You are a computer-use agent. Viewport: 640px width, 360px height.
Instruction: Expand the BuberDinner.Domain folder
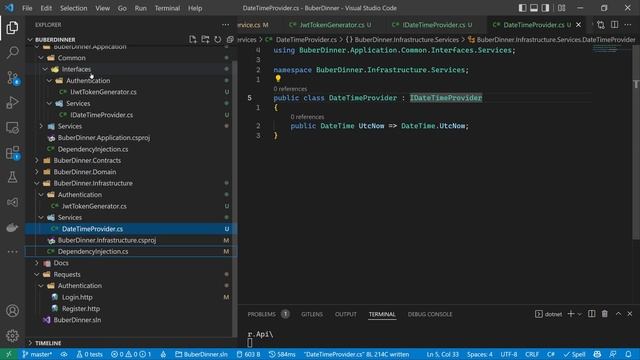click(x=37, y=172)
